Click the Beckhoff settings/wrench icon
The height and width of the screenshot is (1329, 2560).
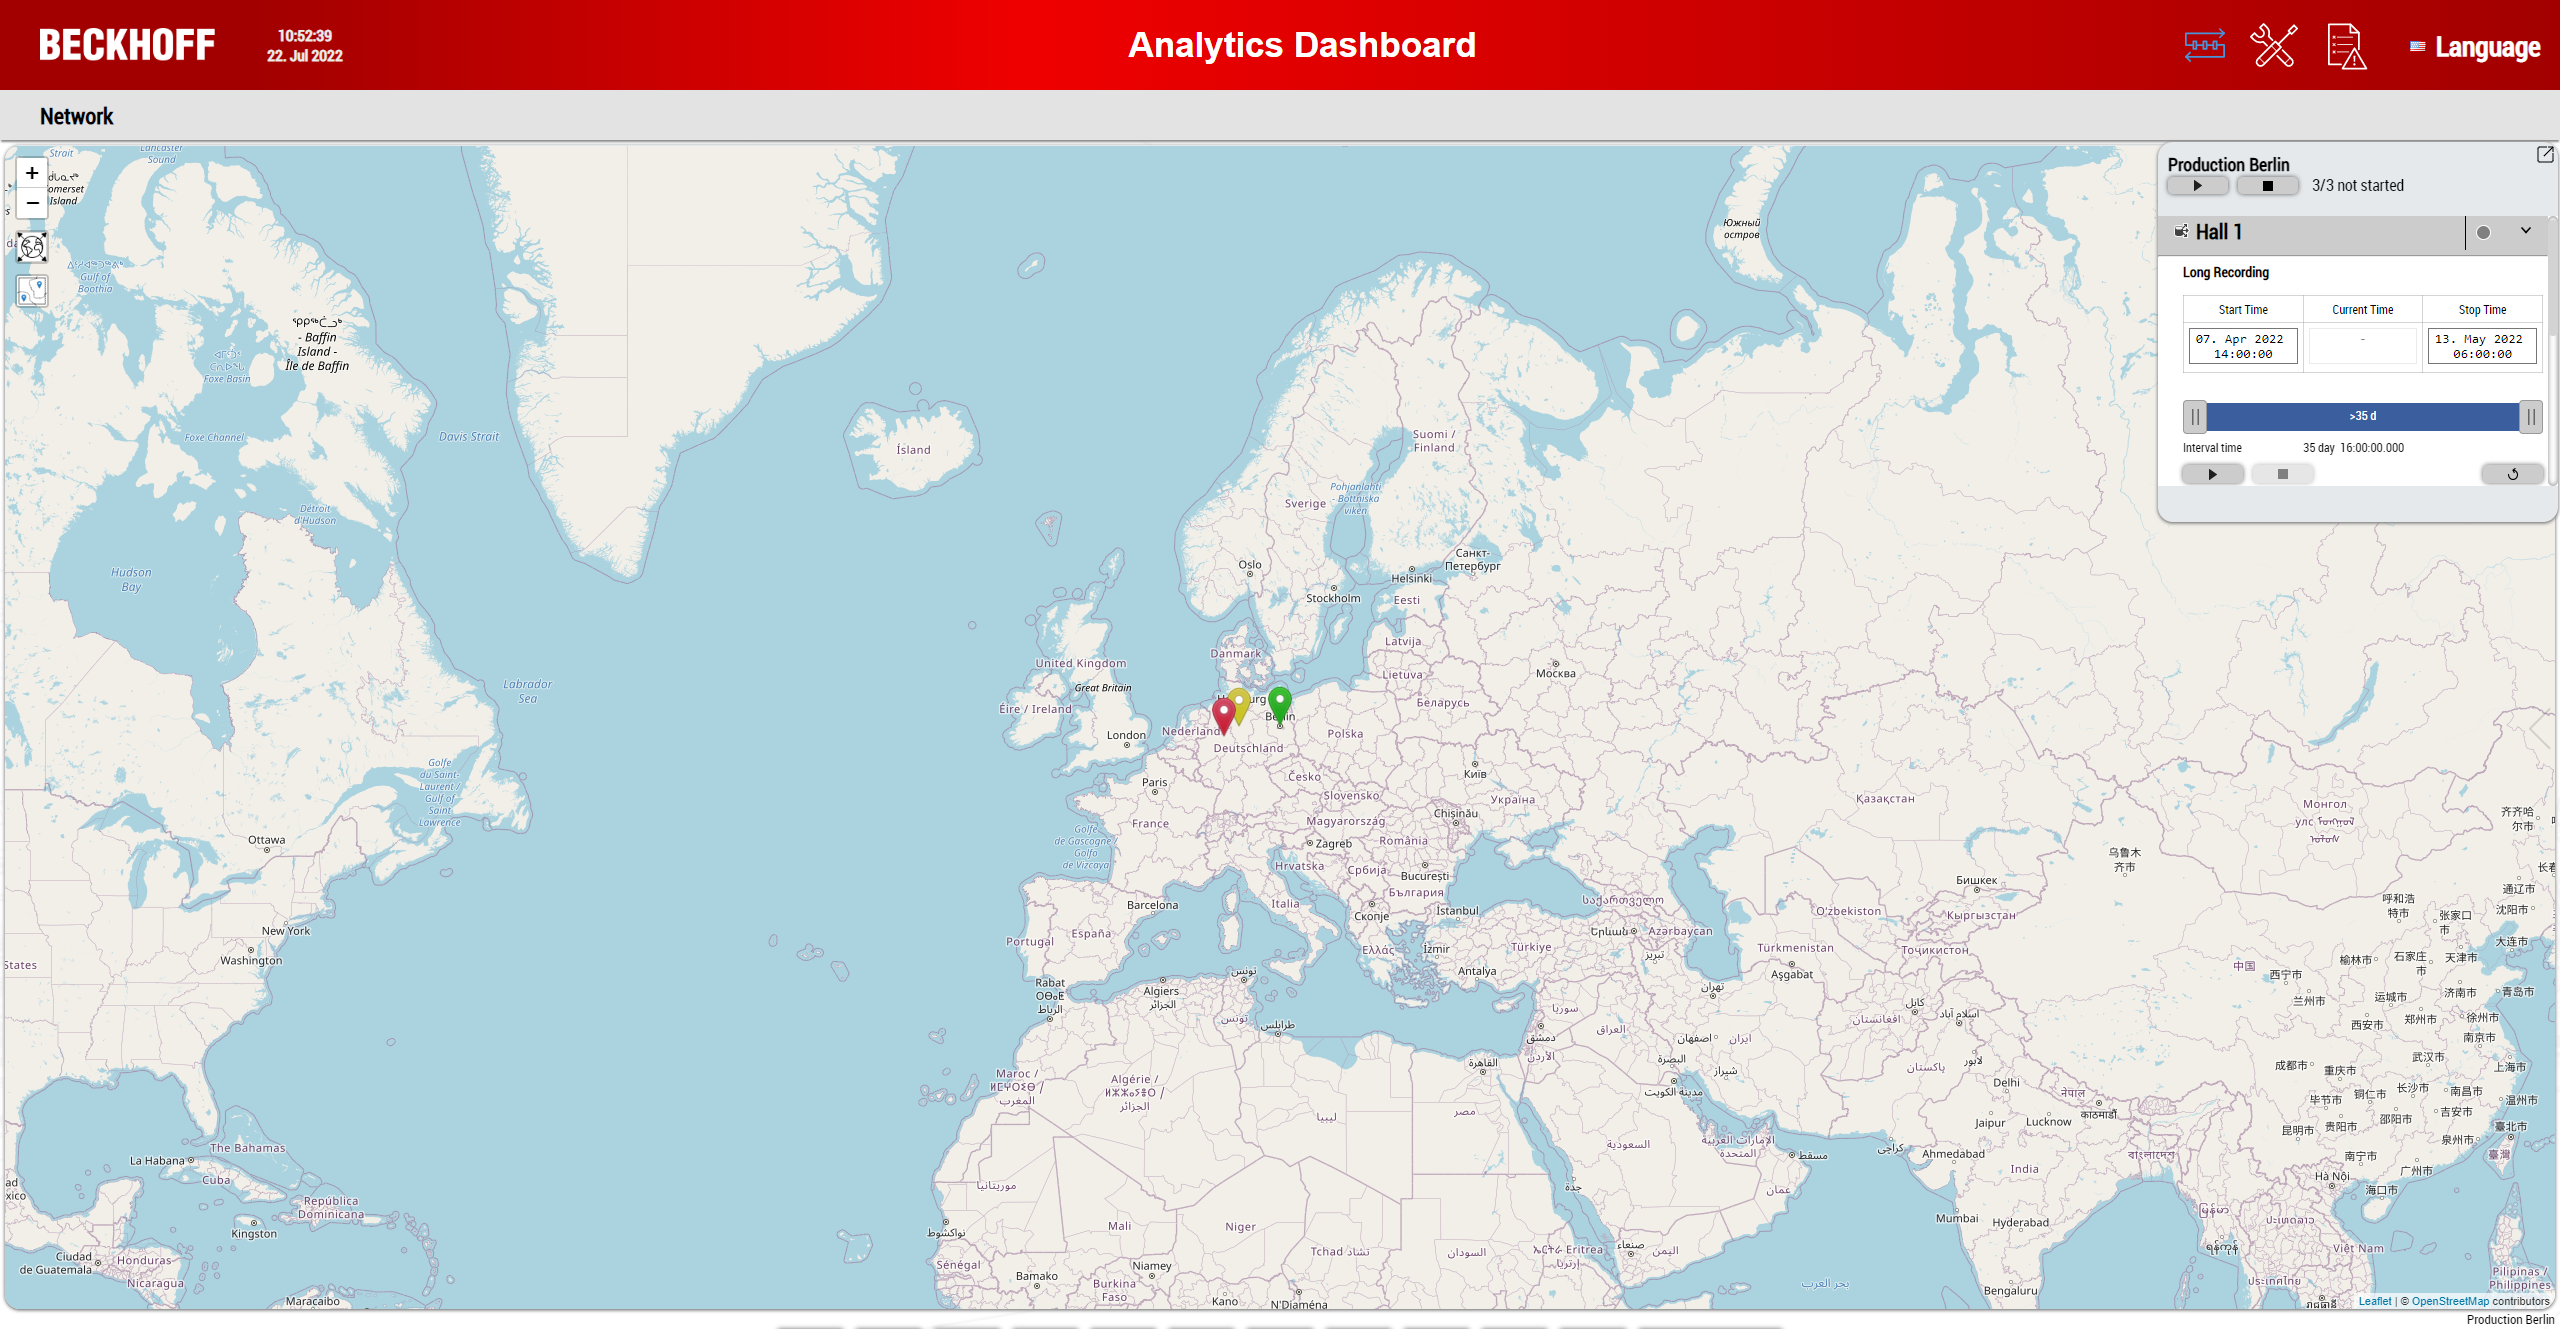[2276, 46]
